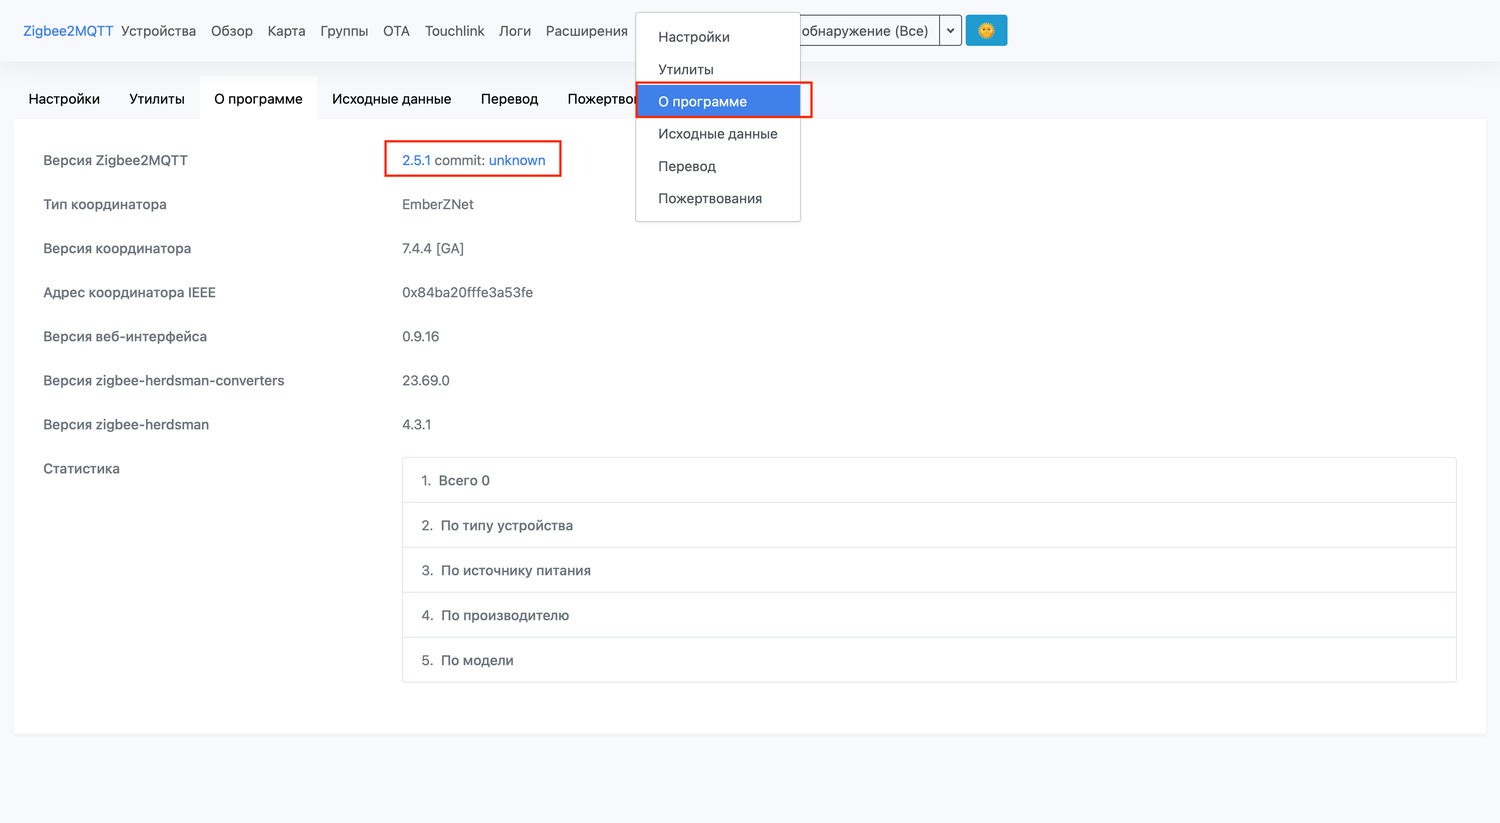Open the Исходные данные tab
The width and height of the screenshot is (1500, 823).
pos(391,99)
